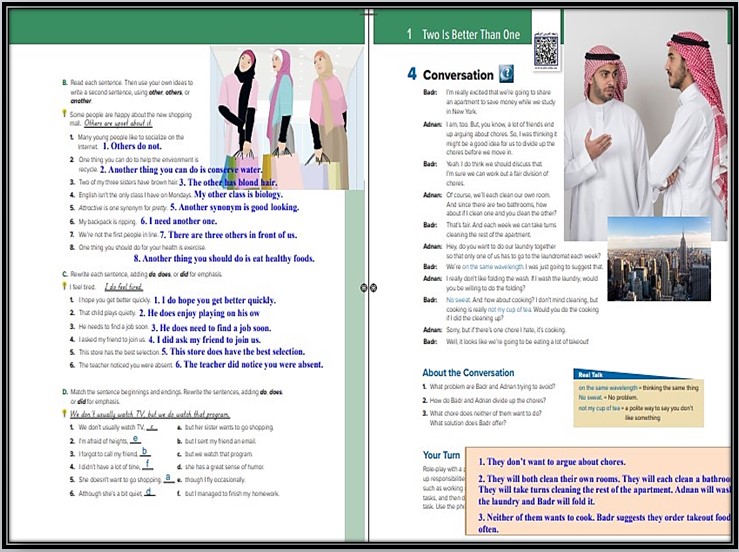Click the answer letter after 'I didn't have a lot of time'
This screenshot has width=739, height=552.
(148, 464)
